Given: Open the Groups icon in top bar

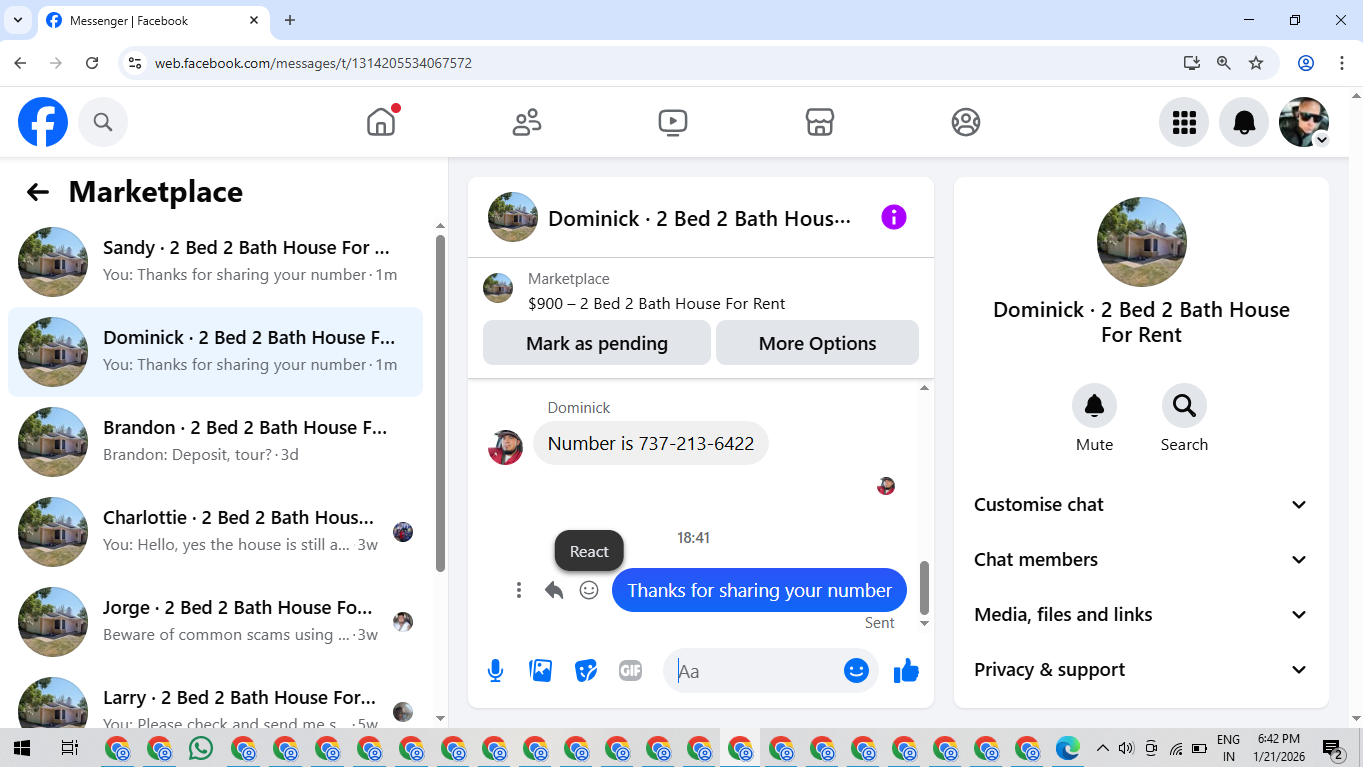Looking at the screenshot, I should [x=966, y=122].
